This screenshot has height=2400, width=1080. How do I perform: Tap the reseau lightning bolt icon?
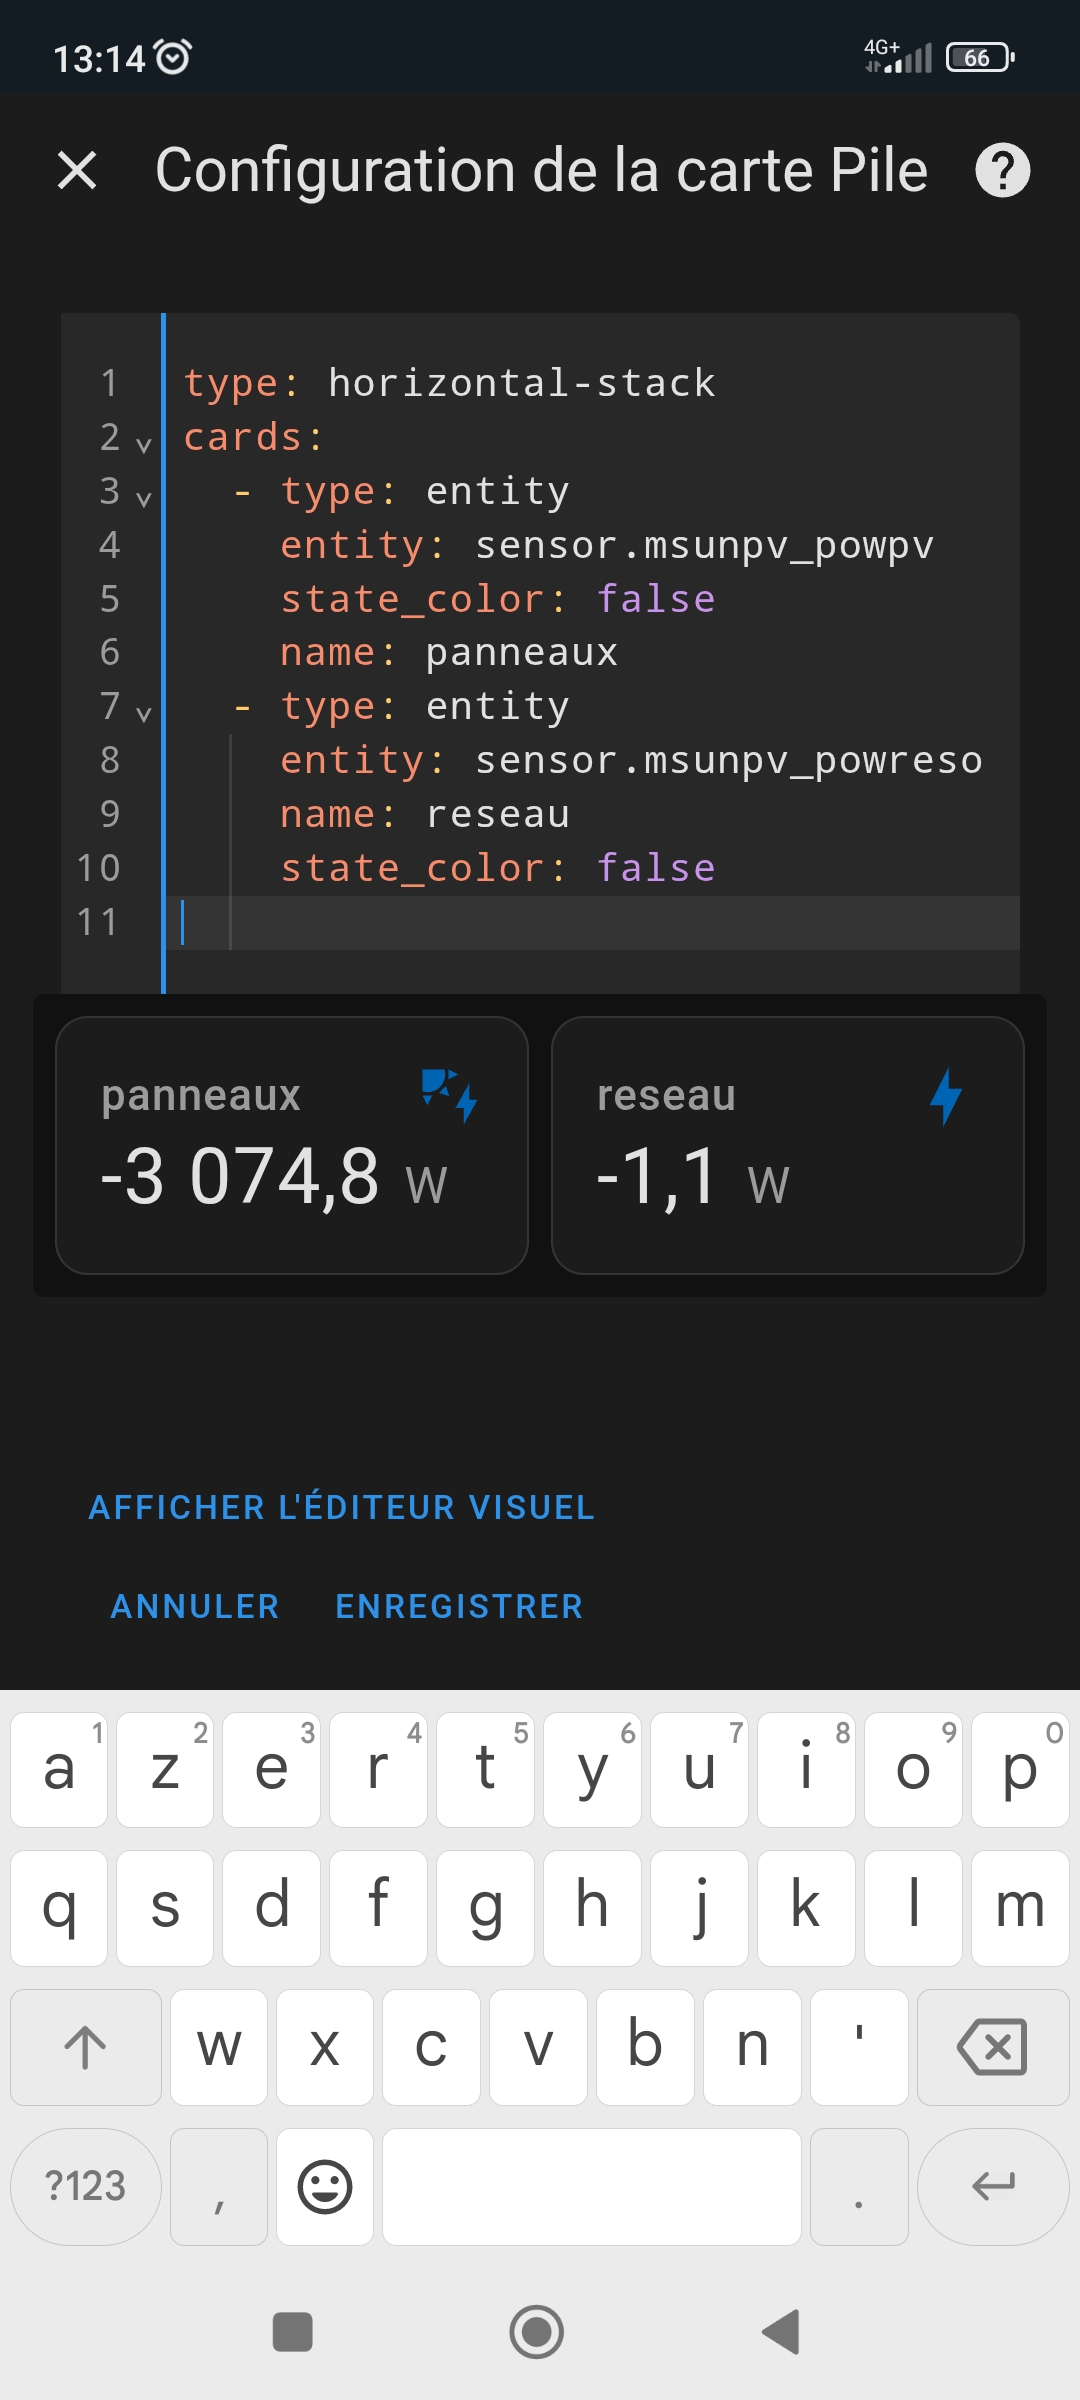[x=946, y=1097]
